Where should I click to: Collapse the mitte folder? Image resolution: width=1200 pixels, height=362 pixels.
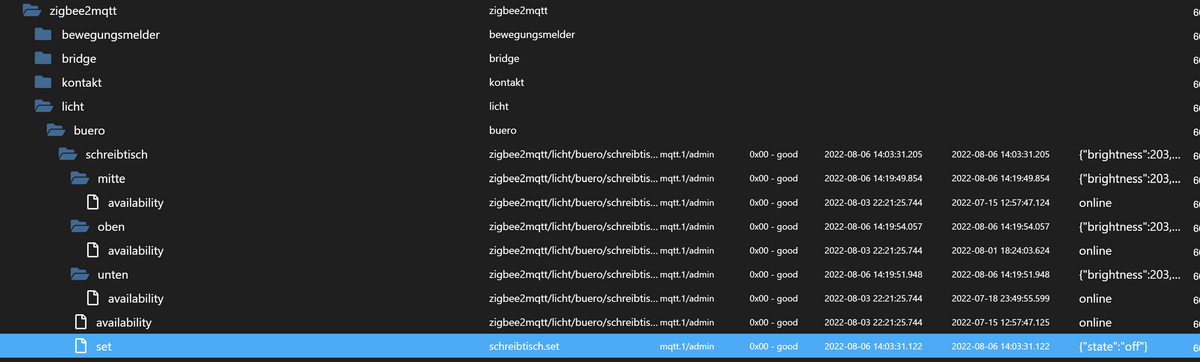(x=80, y=179)
